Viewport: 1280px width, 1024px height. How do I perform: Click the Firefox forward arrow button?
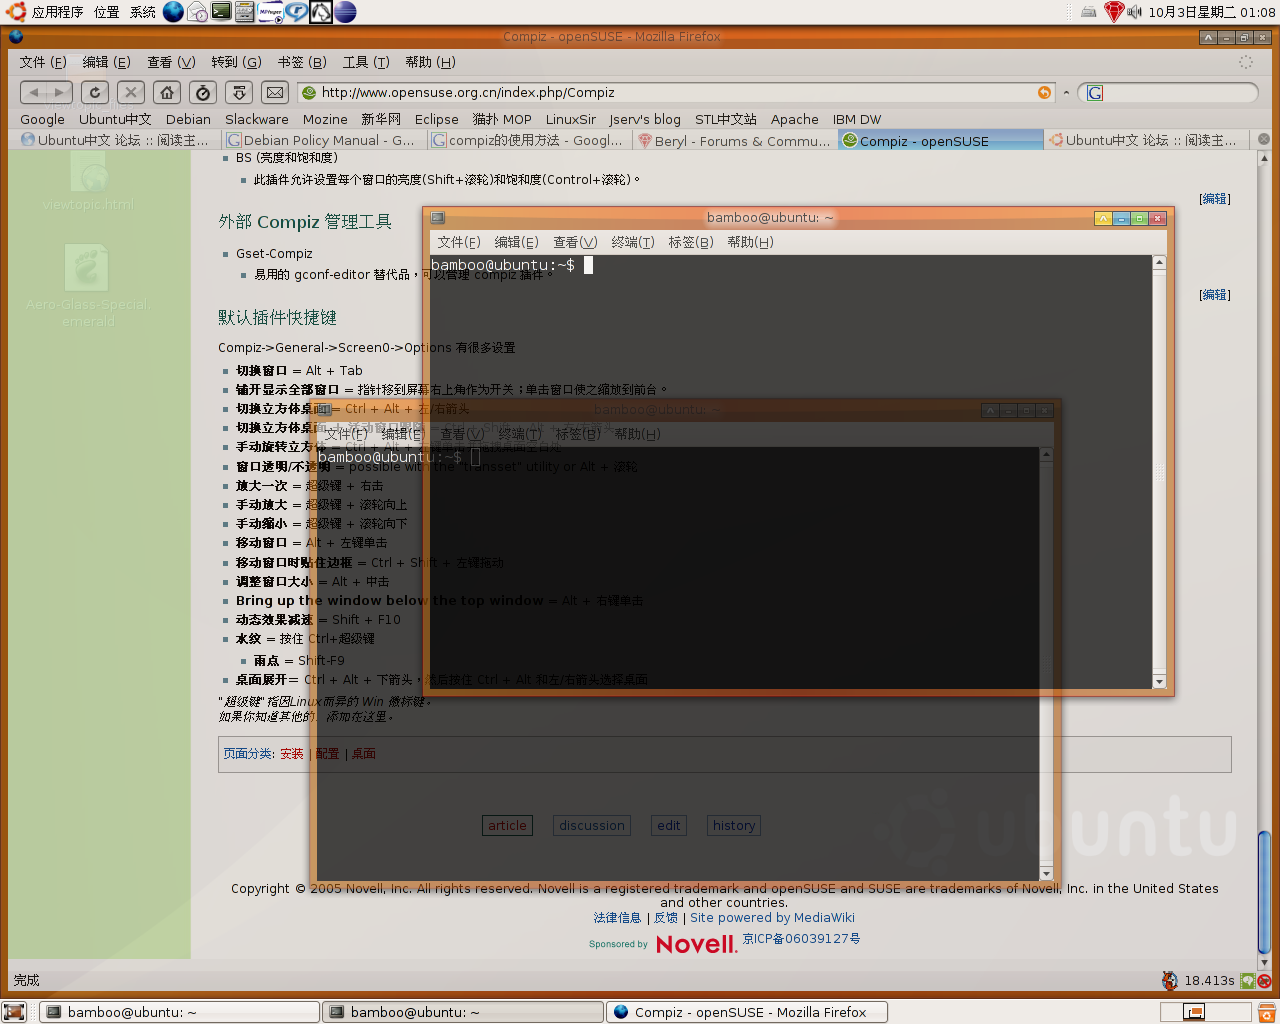59,93
